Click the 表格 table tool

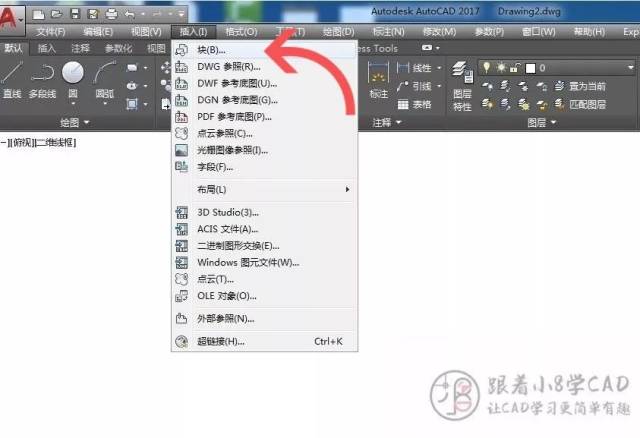tap(414, 105)
